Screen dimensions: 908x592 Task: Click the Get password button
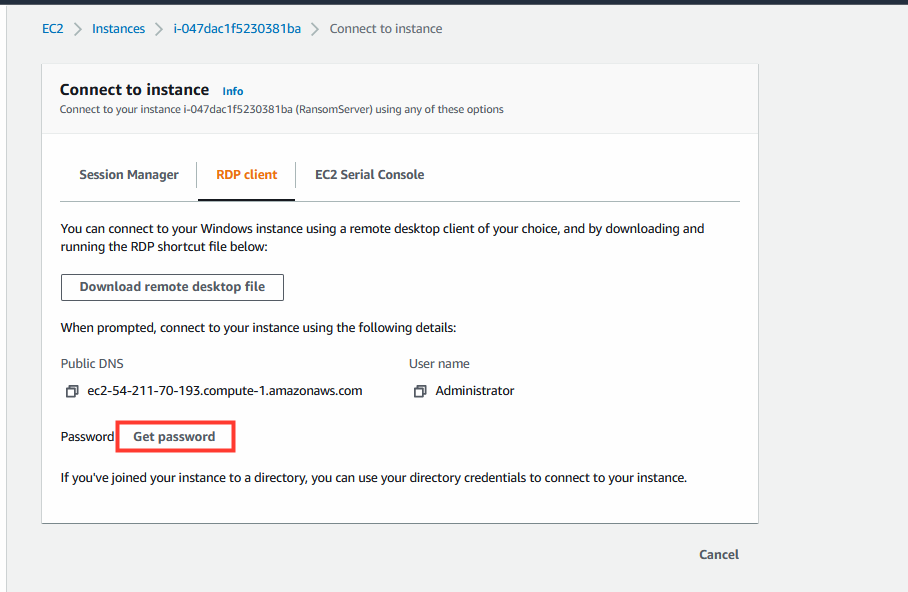click(174, 437)
